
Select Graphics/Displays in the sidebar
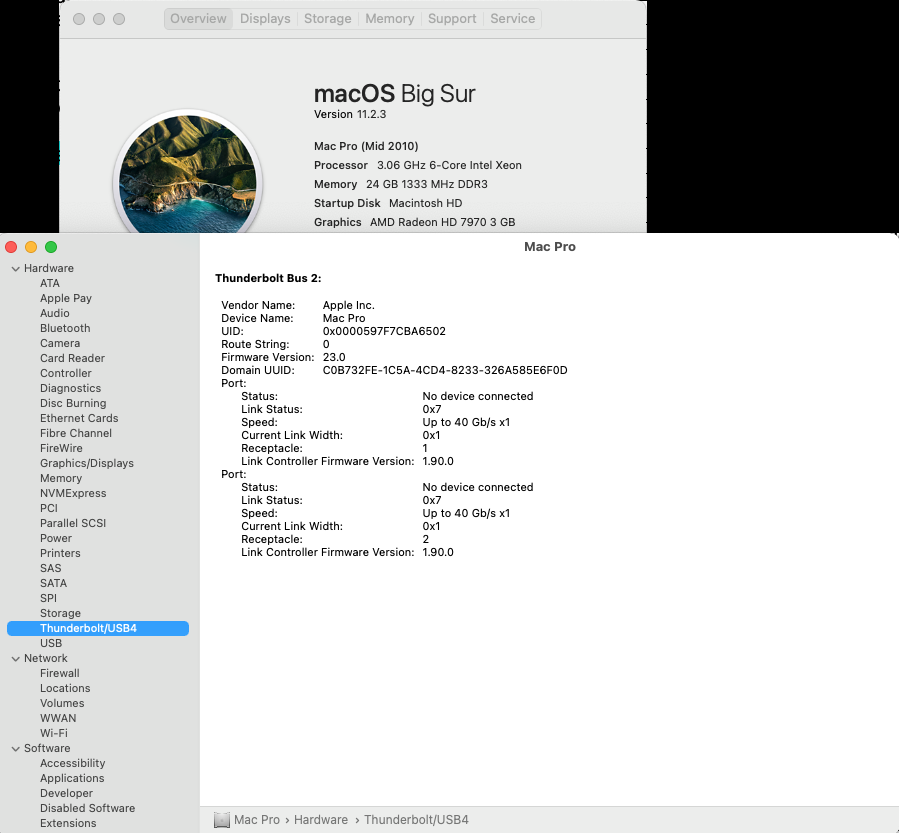87,463
